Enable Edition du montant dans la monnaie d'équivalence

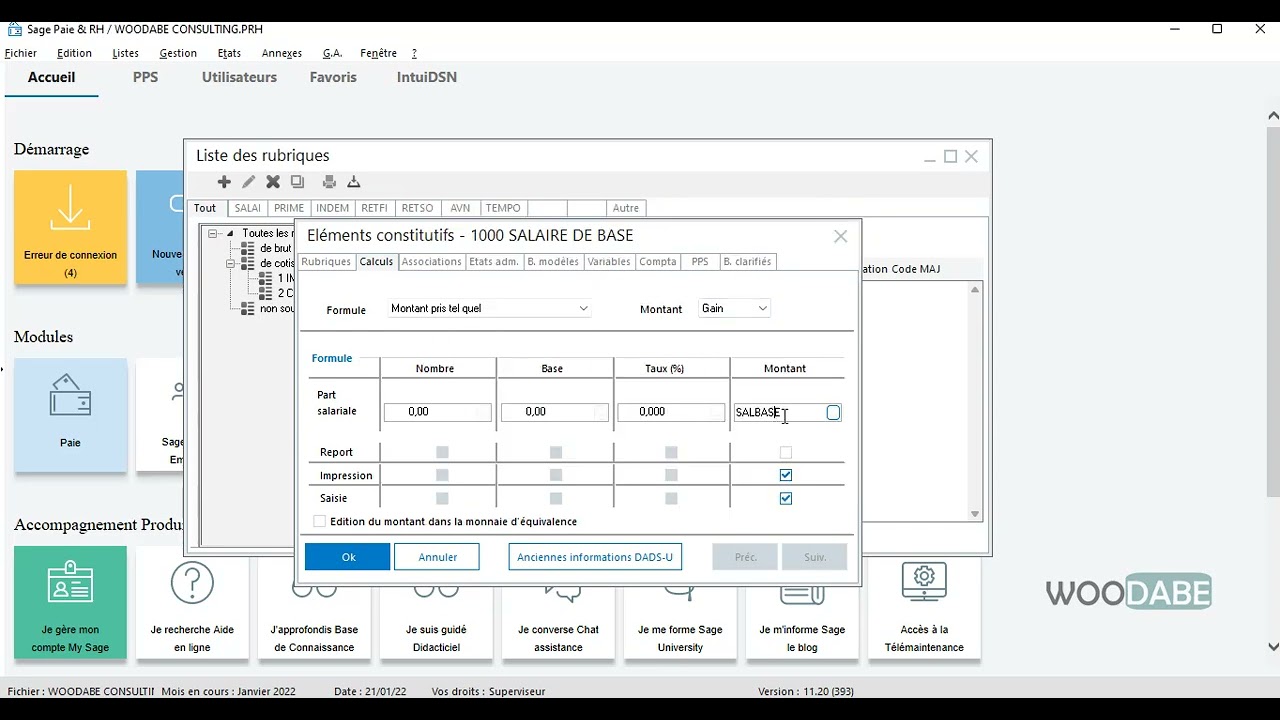(x=320, y=521)
